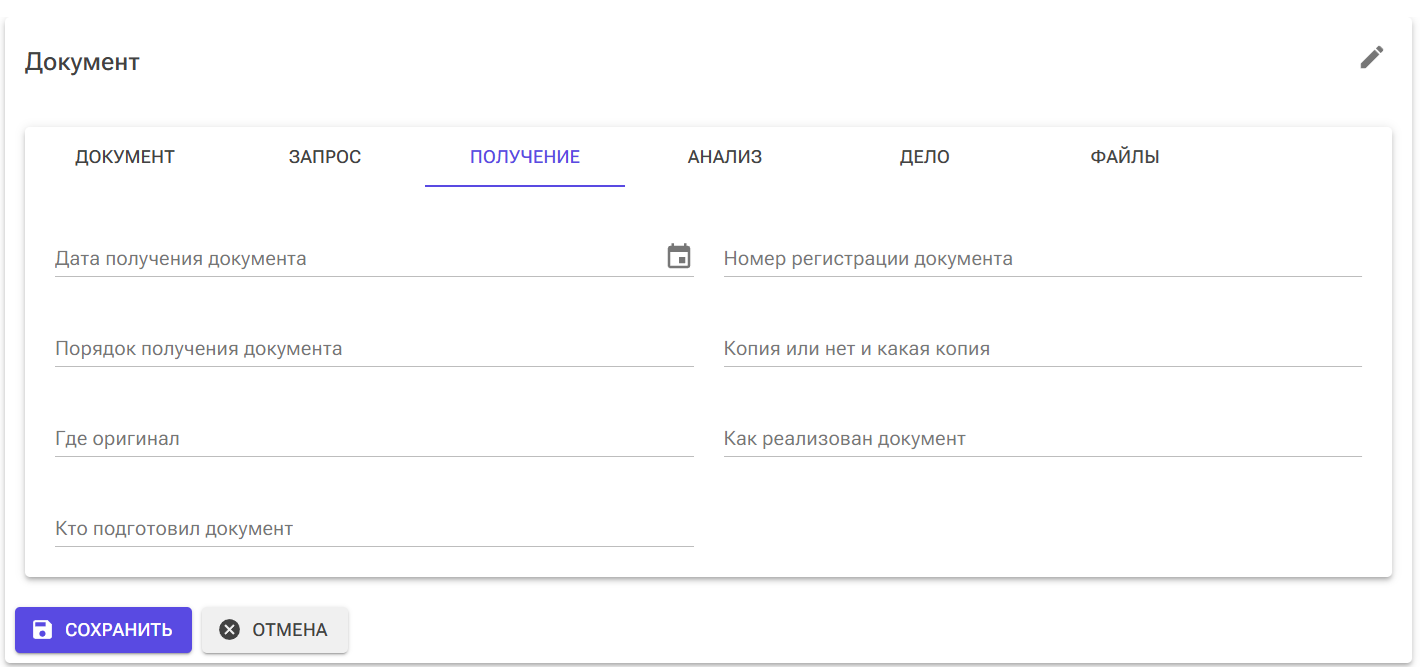Click the pencil edit icon

point(1371,58)
